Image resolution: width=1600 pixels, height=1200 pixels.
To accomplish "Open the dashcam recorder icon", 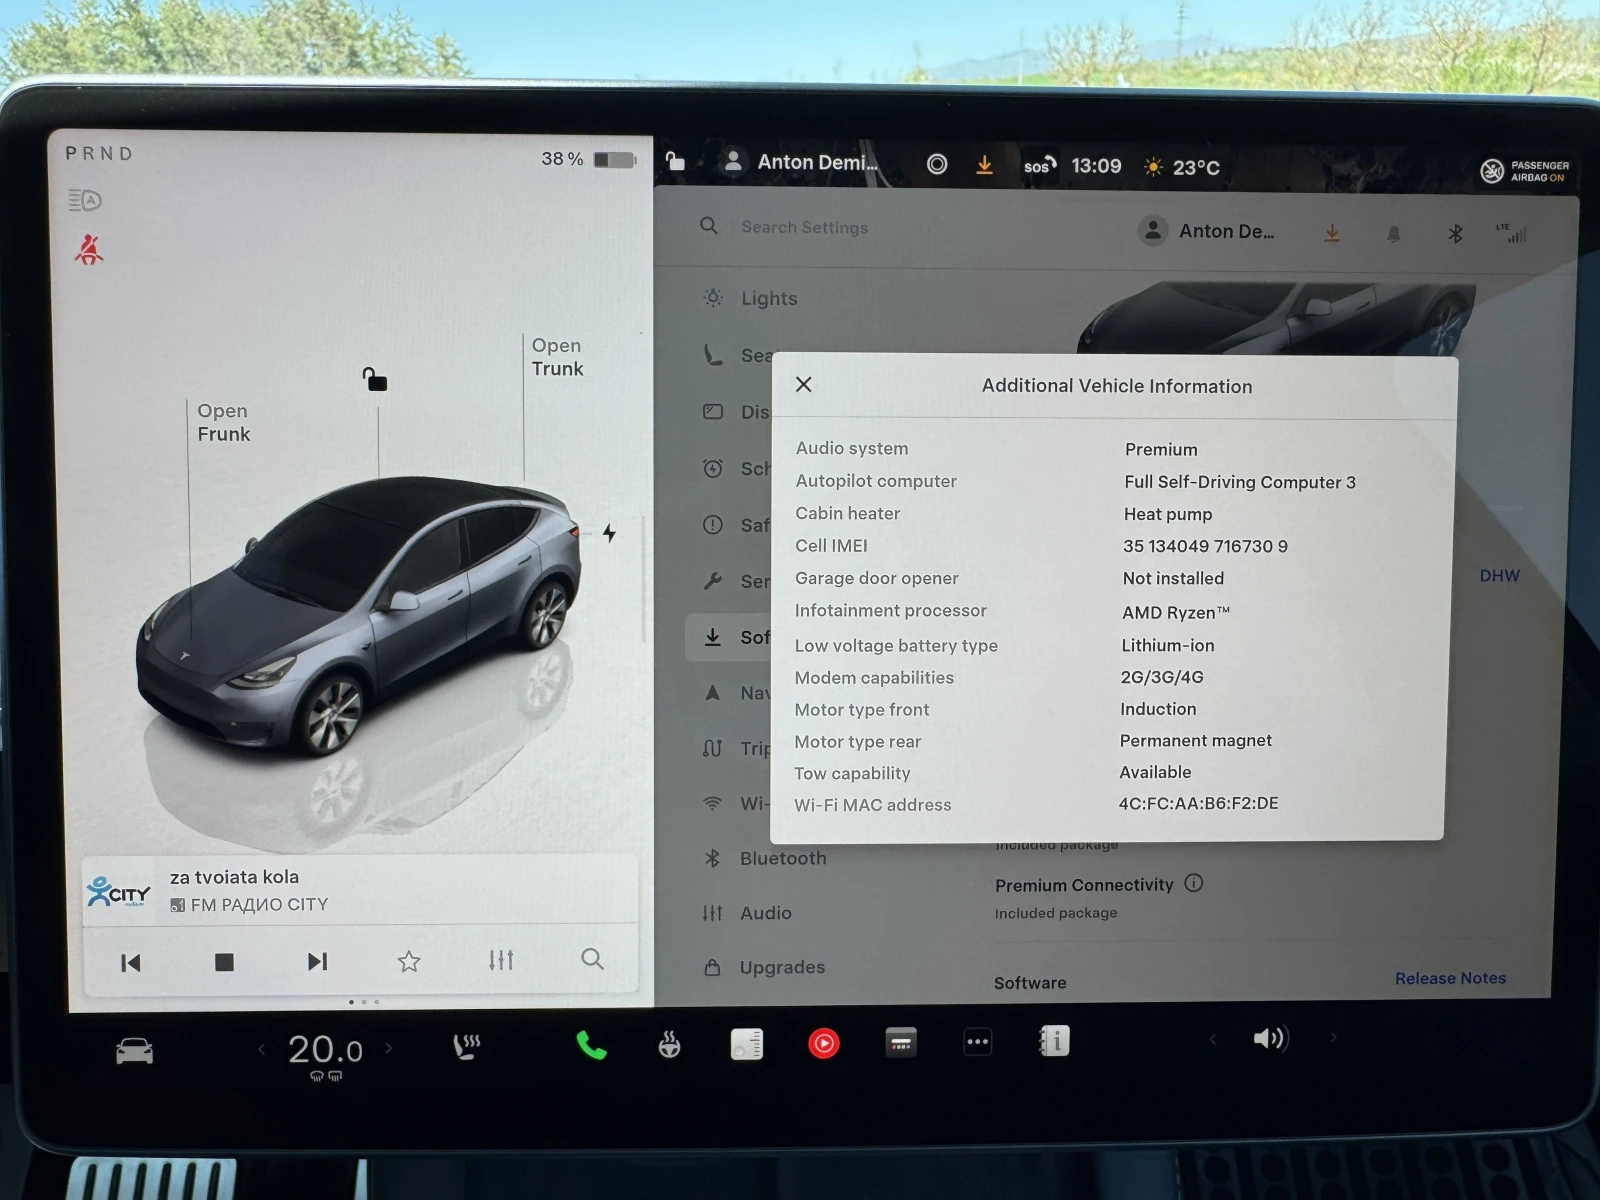I will pos(901,1043).
